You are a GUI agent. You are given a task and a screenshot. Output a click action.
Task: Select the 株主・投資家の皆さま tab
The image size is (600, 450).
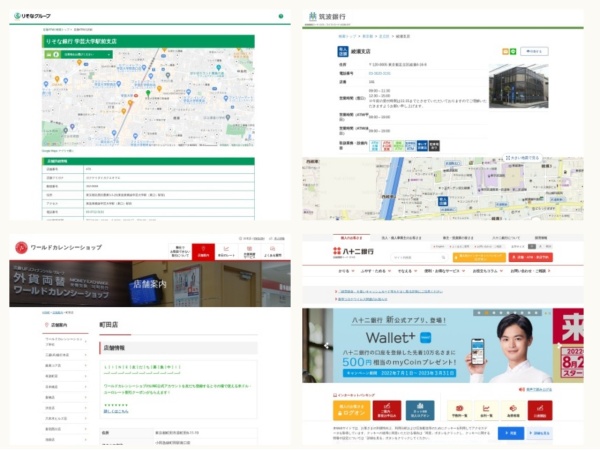click(x=458, y=238)
